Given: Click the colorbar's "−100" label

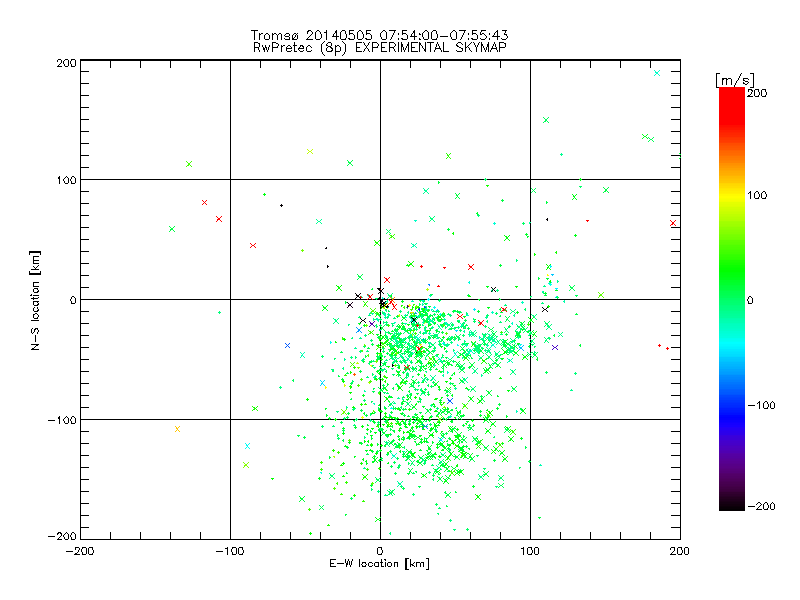Looking at the screenshot, I should (x=761, y=405).
